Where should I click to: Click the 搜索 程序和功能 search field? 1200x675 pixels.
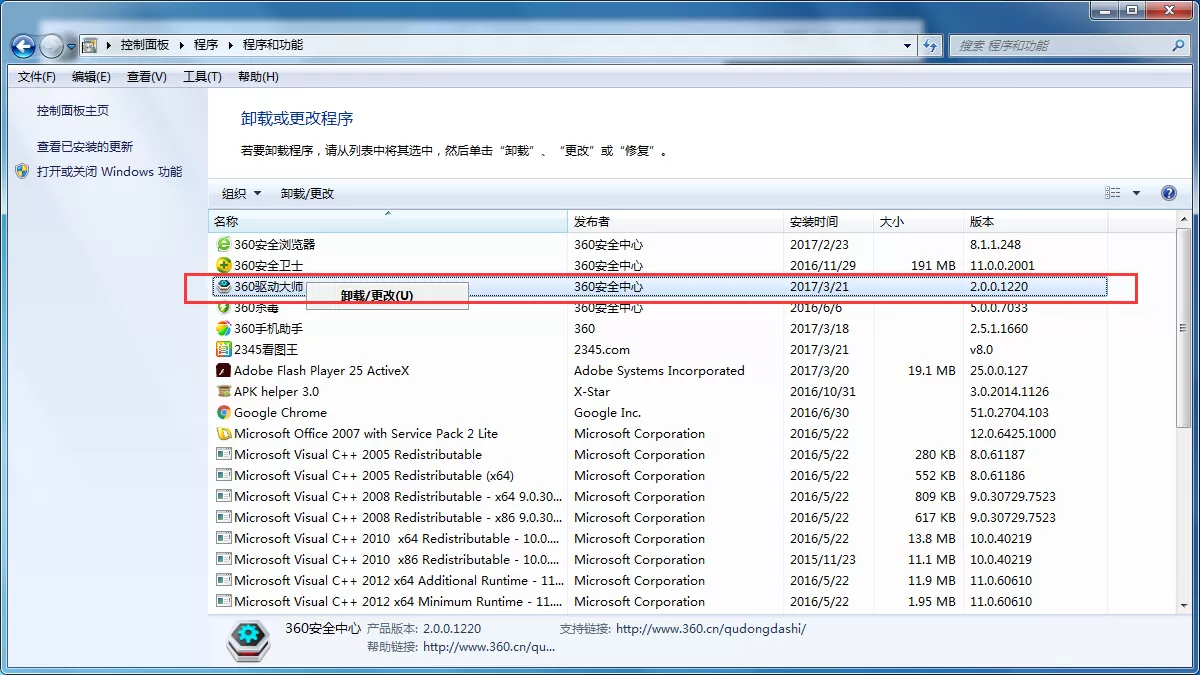tap(1060, 45)
